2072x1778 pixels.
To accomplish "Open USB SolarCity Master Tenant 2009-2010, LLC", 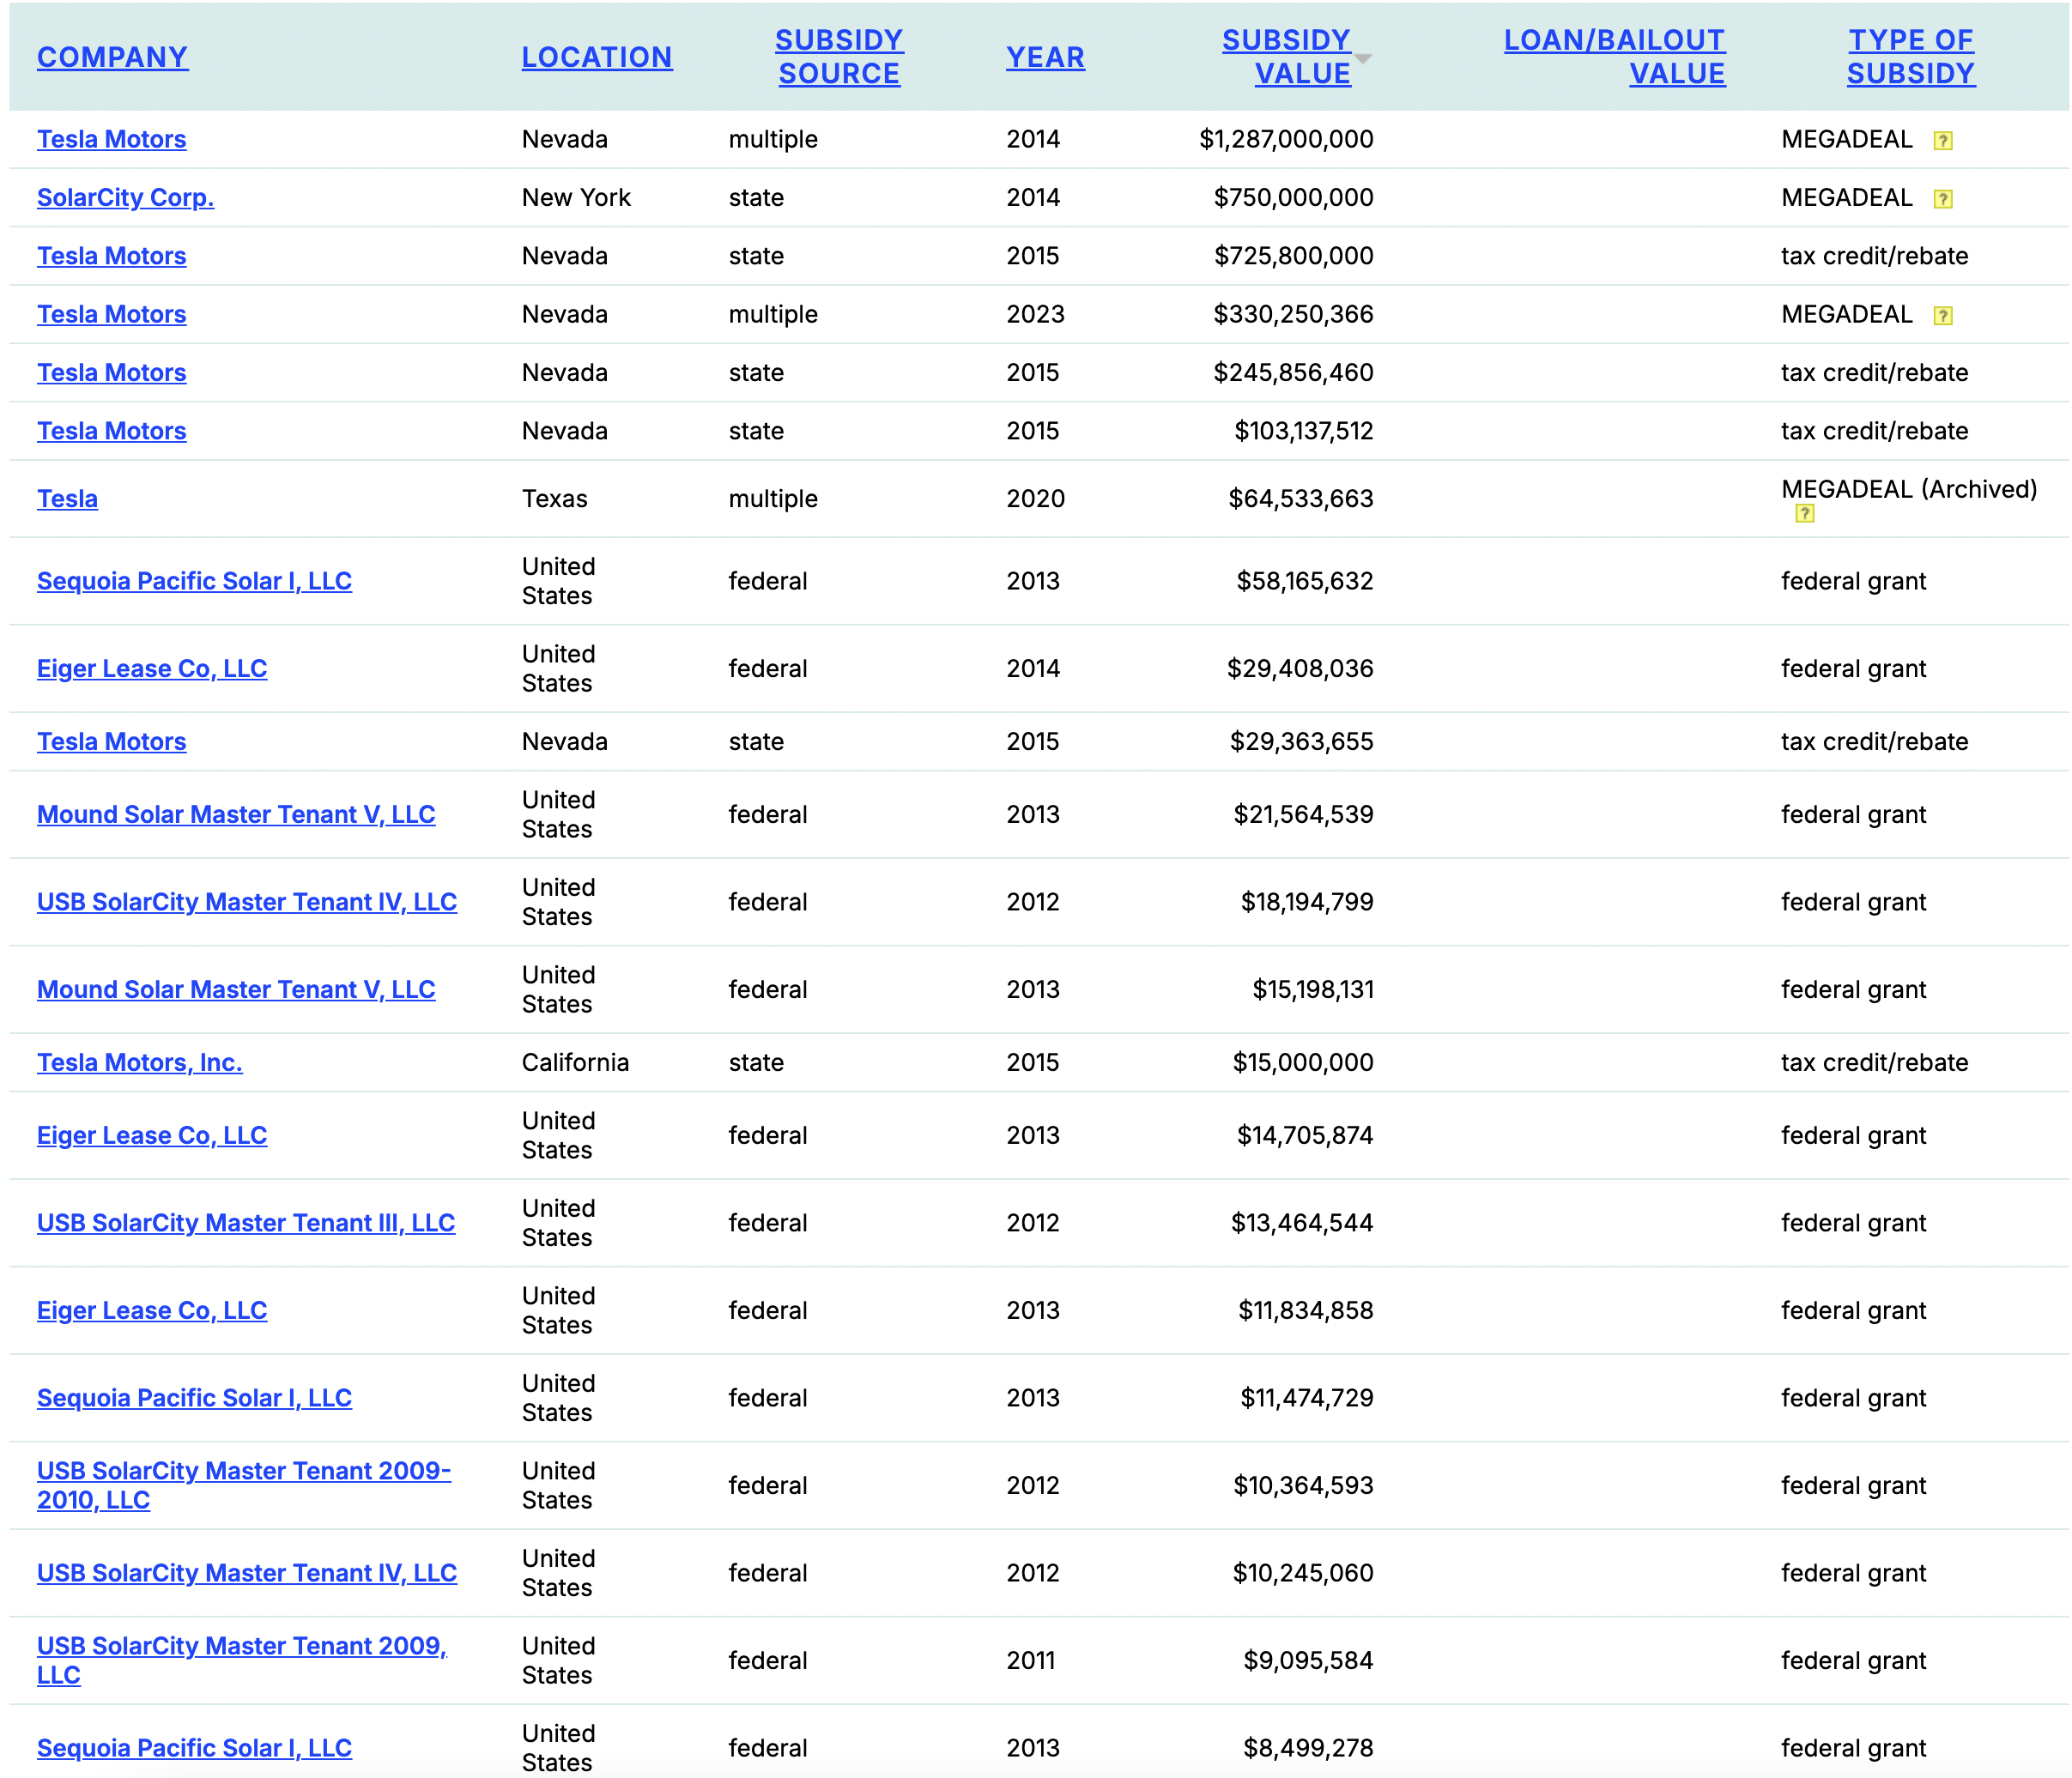I will click(243, 1472).
